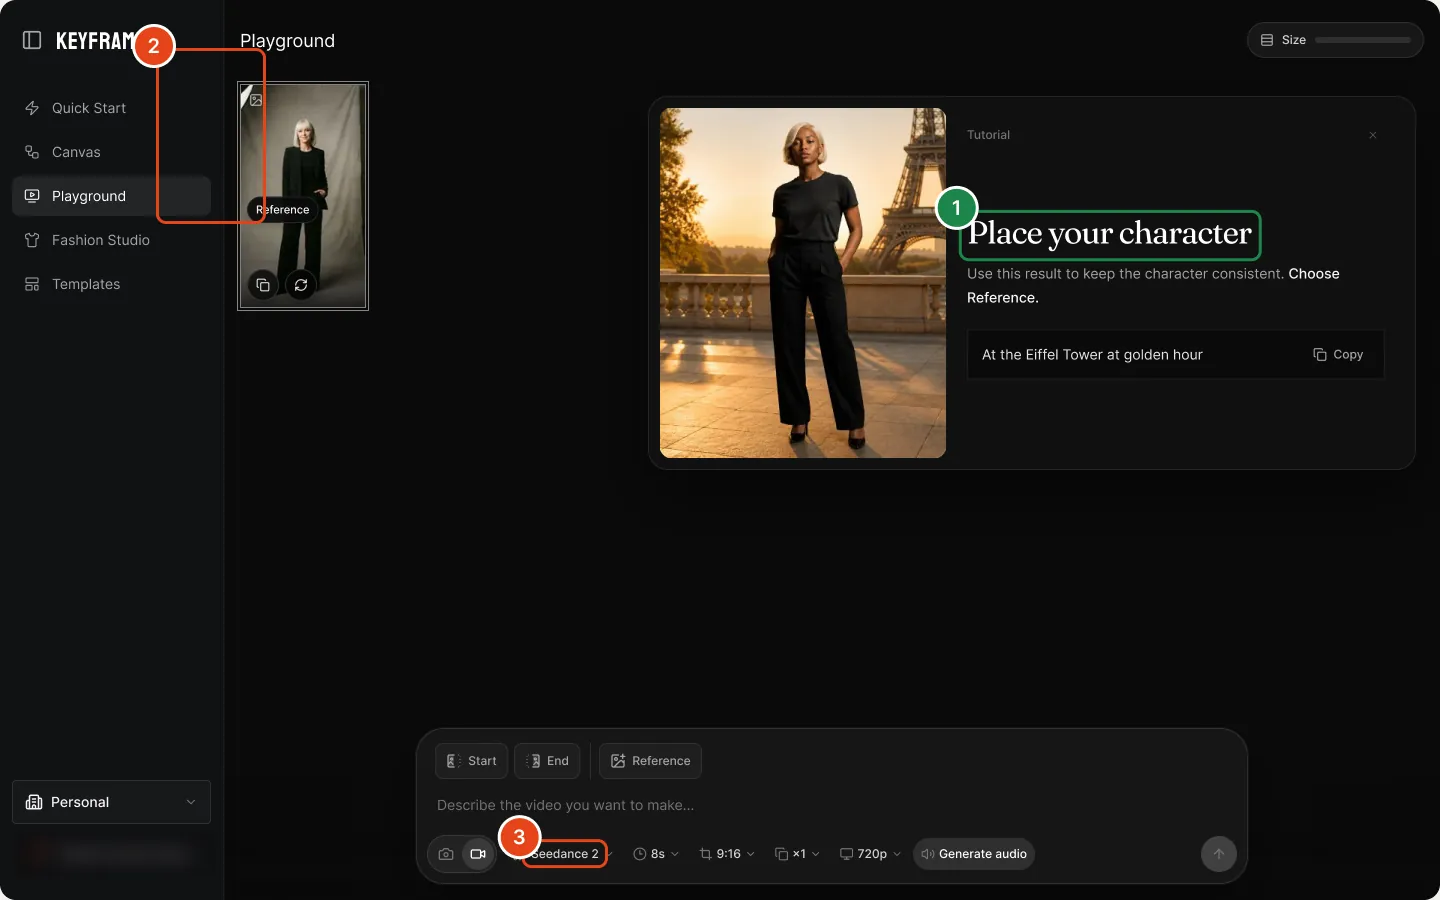1440x900 pixels.
Task: Close the tutorial card
Action: [1373, 135]
